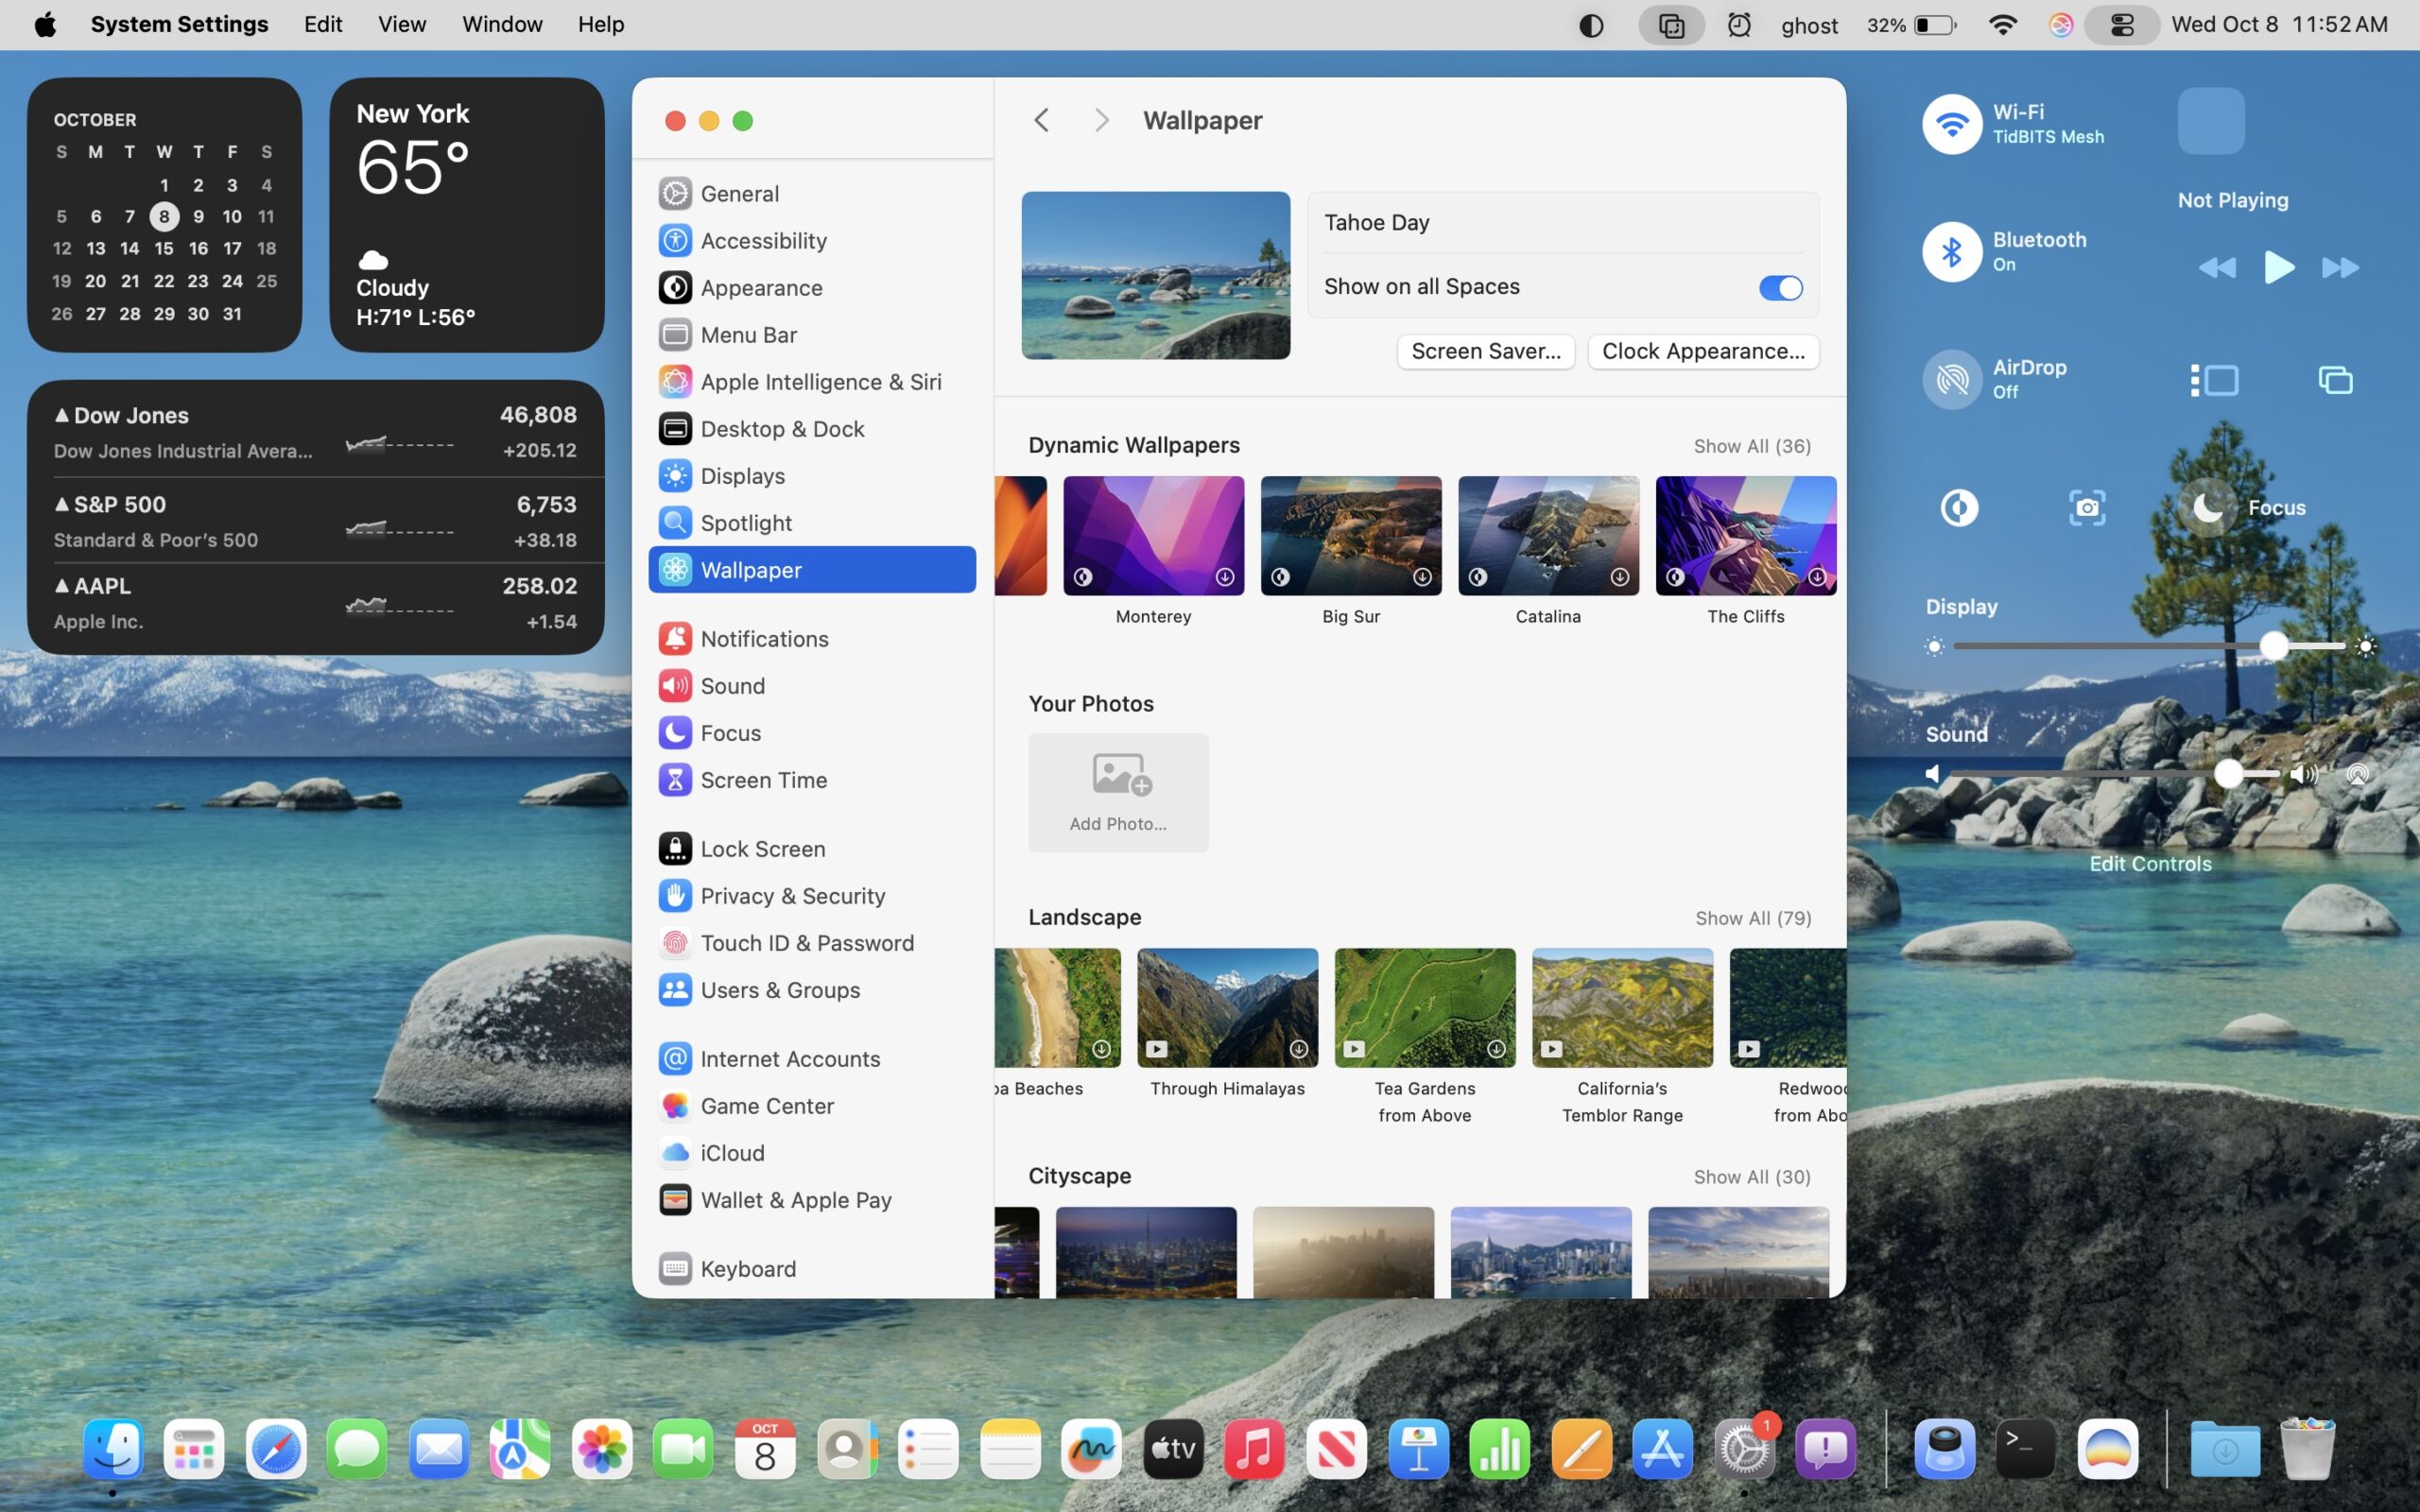Expand Cityscape wallpapers with Show All (30)
This screenshot has width=2420, height=1512.
pos(1751,1177)
